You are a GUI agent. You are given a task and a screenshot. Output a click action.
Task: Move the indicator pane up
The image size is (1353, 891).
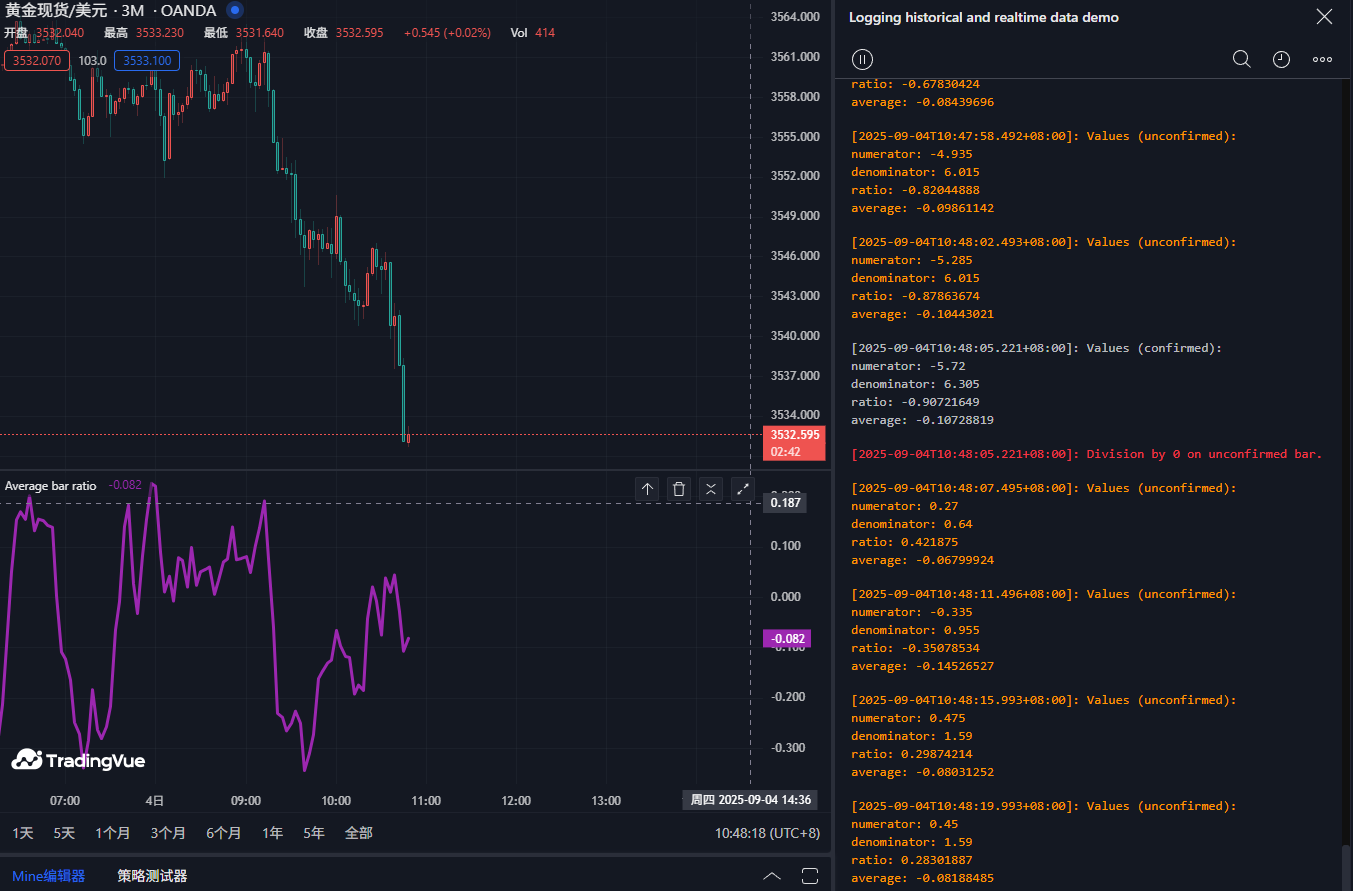(x=647, y=489)
